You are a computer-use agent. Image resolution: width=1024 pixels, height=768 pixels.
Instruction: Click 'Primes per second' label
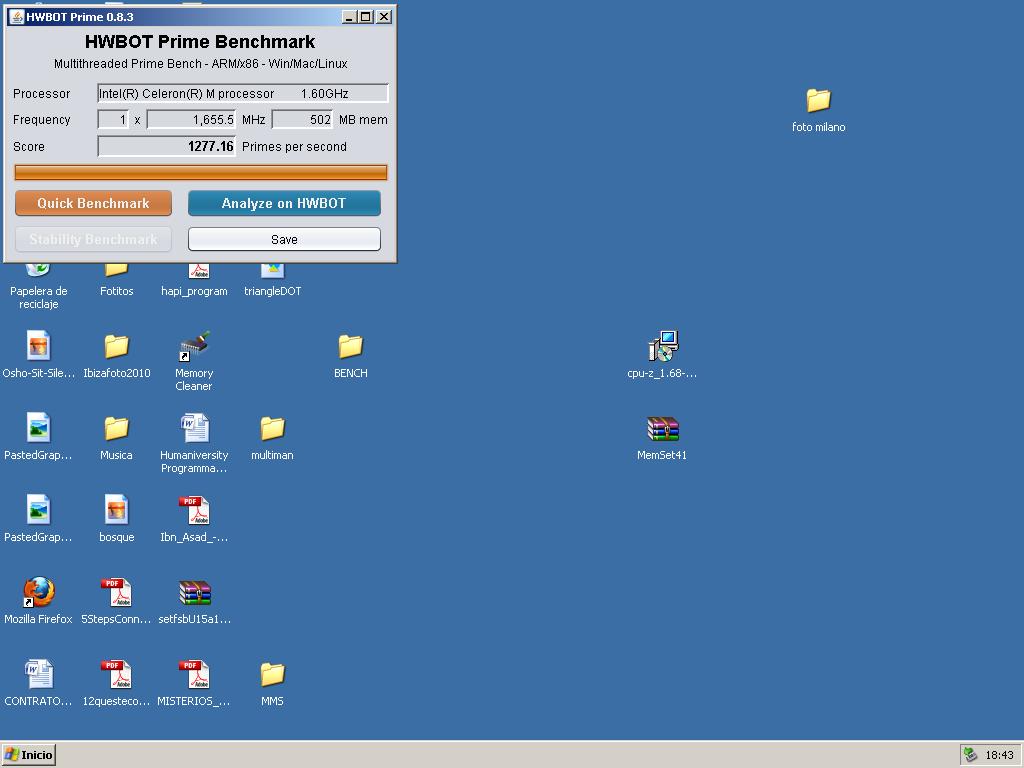(294, 146)
